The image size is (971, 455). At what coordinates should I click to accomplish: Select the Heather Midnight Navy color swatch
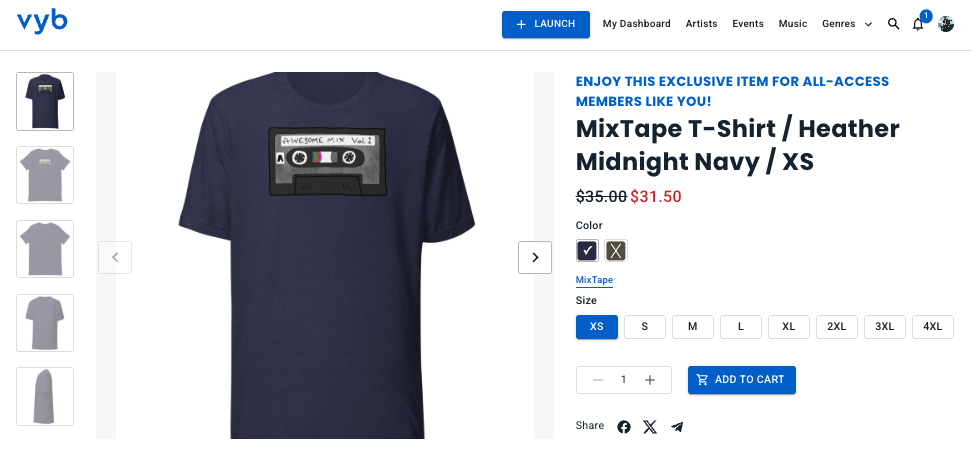[587, 251]
